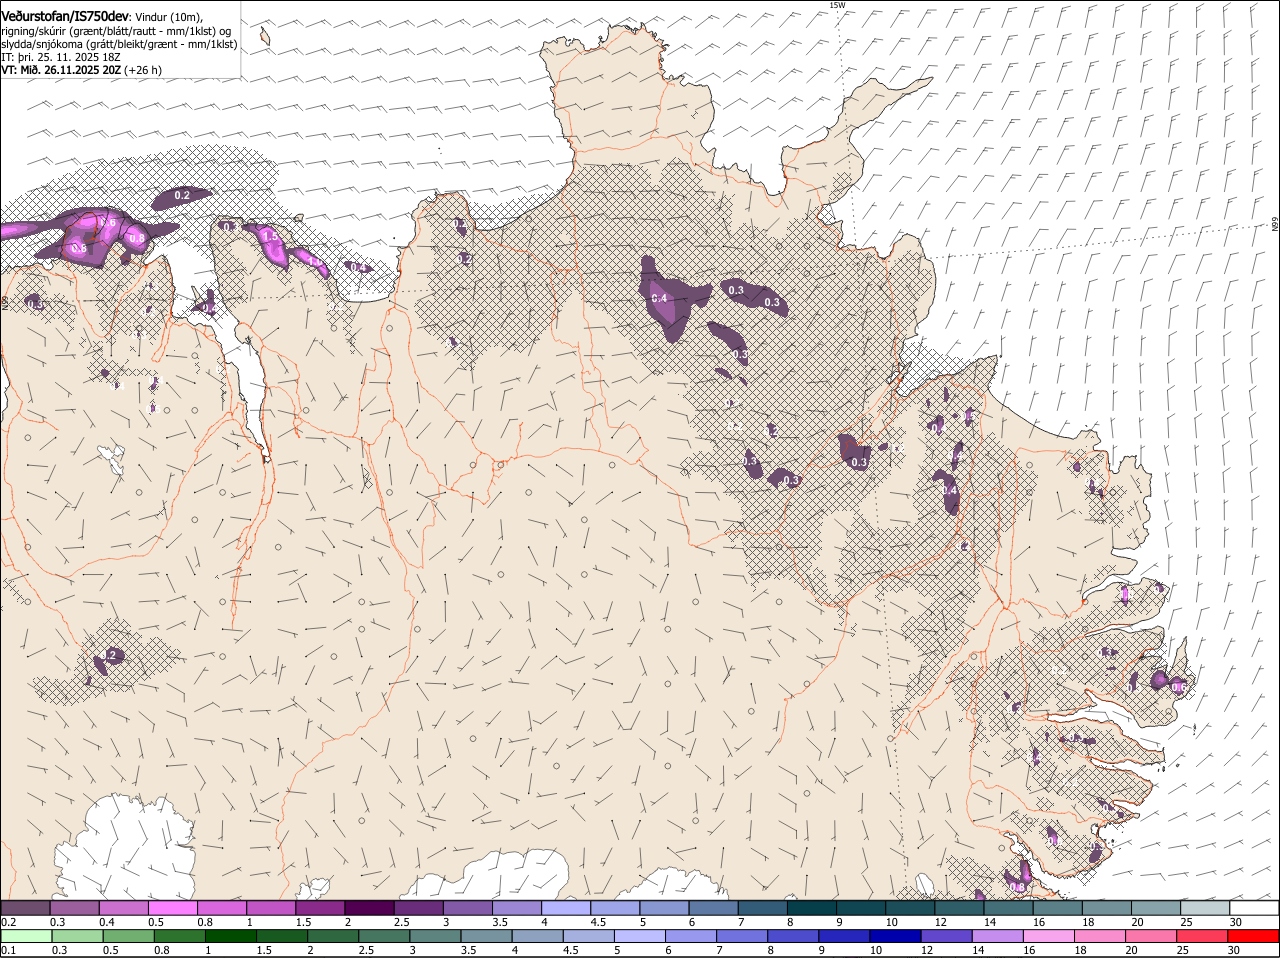Select the snow scale swatch between 8 and 9
This screenshot has width=1280, height=958.
point(812,908)
